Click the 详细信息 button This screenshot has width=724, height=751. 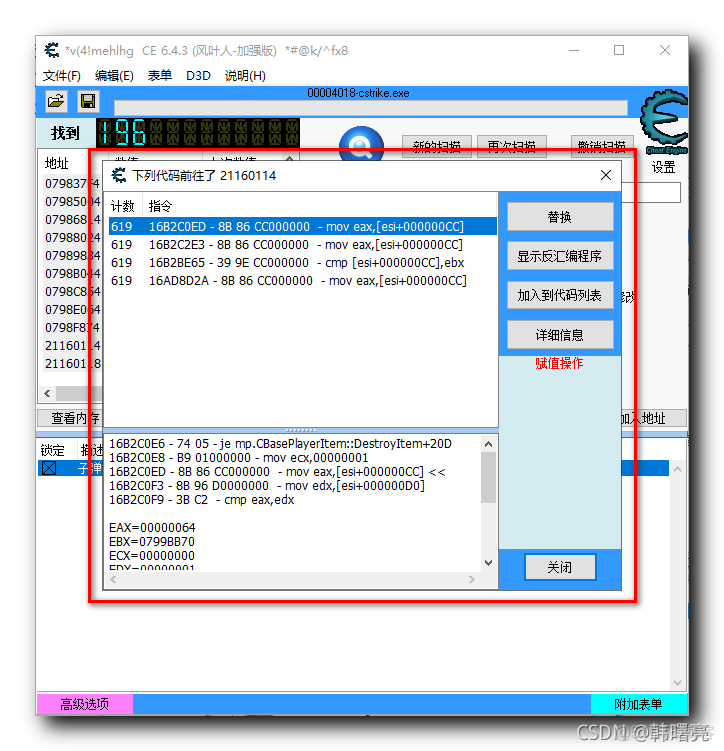pyautogui.click(x=560, y=335)
